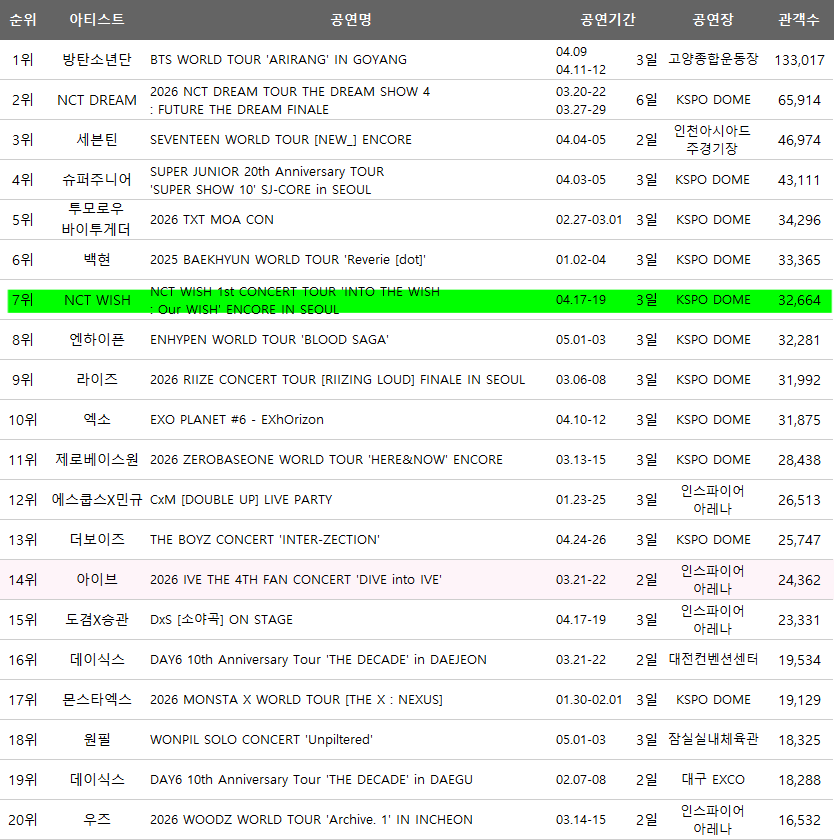Viewport: 834px width, 840px height.
Task: Select EXO PLANET #6 - EXhOrizon title
Action: [237, 419]
